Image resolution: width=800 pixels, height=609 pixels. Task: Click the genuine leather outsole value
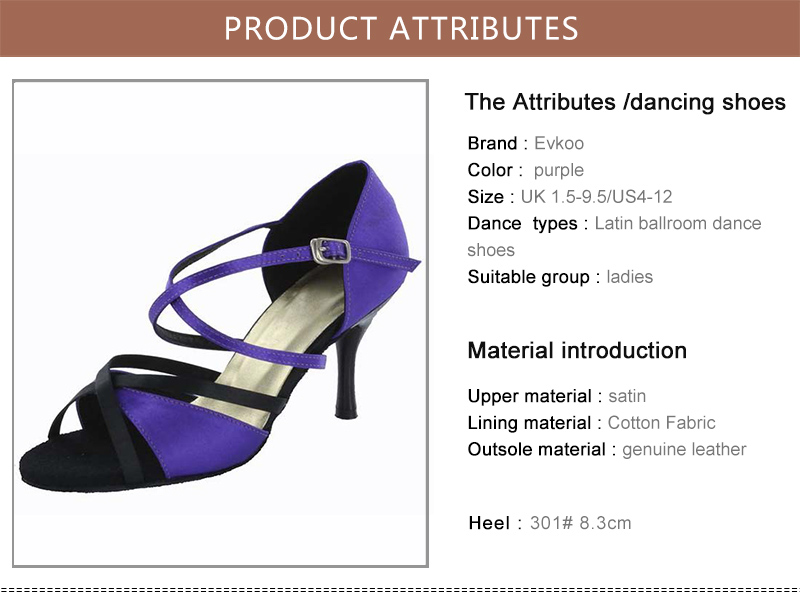[x=684, y=450]
